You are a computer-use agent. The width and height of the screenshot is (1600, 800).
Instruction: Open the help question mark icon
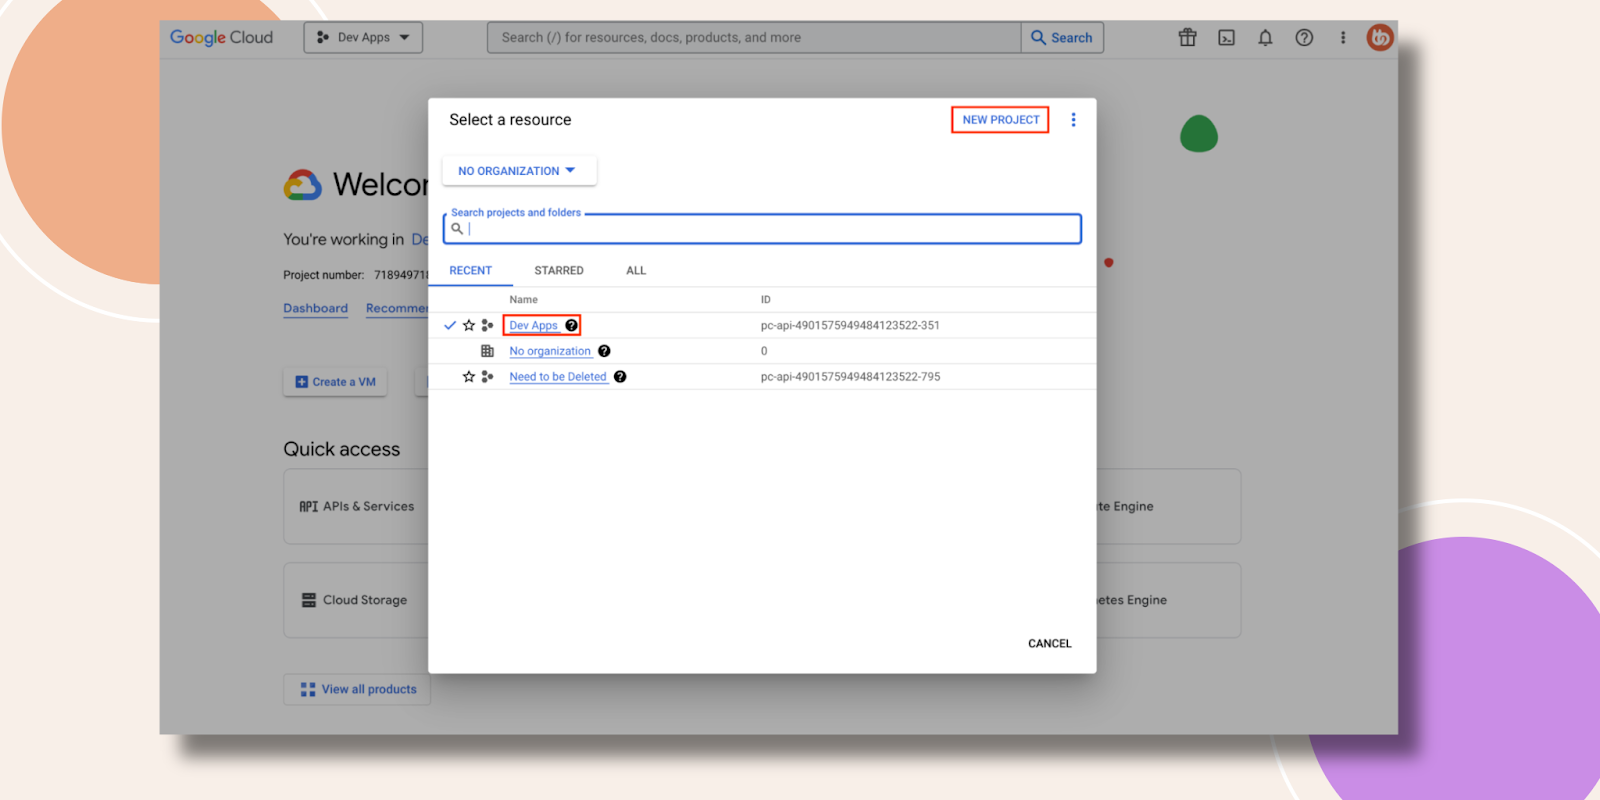click(x=1304, y=37)
